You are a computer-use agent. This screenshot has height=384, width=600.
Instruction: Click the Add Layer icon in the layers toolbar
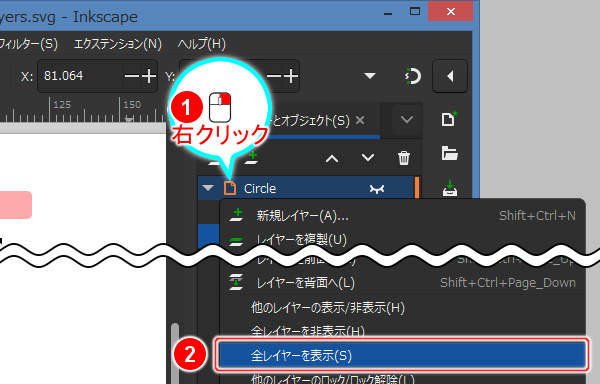tap(251, 158)
